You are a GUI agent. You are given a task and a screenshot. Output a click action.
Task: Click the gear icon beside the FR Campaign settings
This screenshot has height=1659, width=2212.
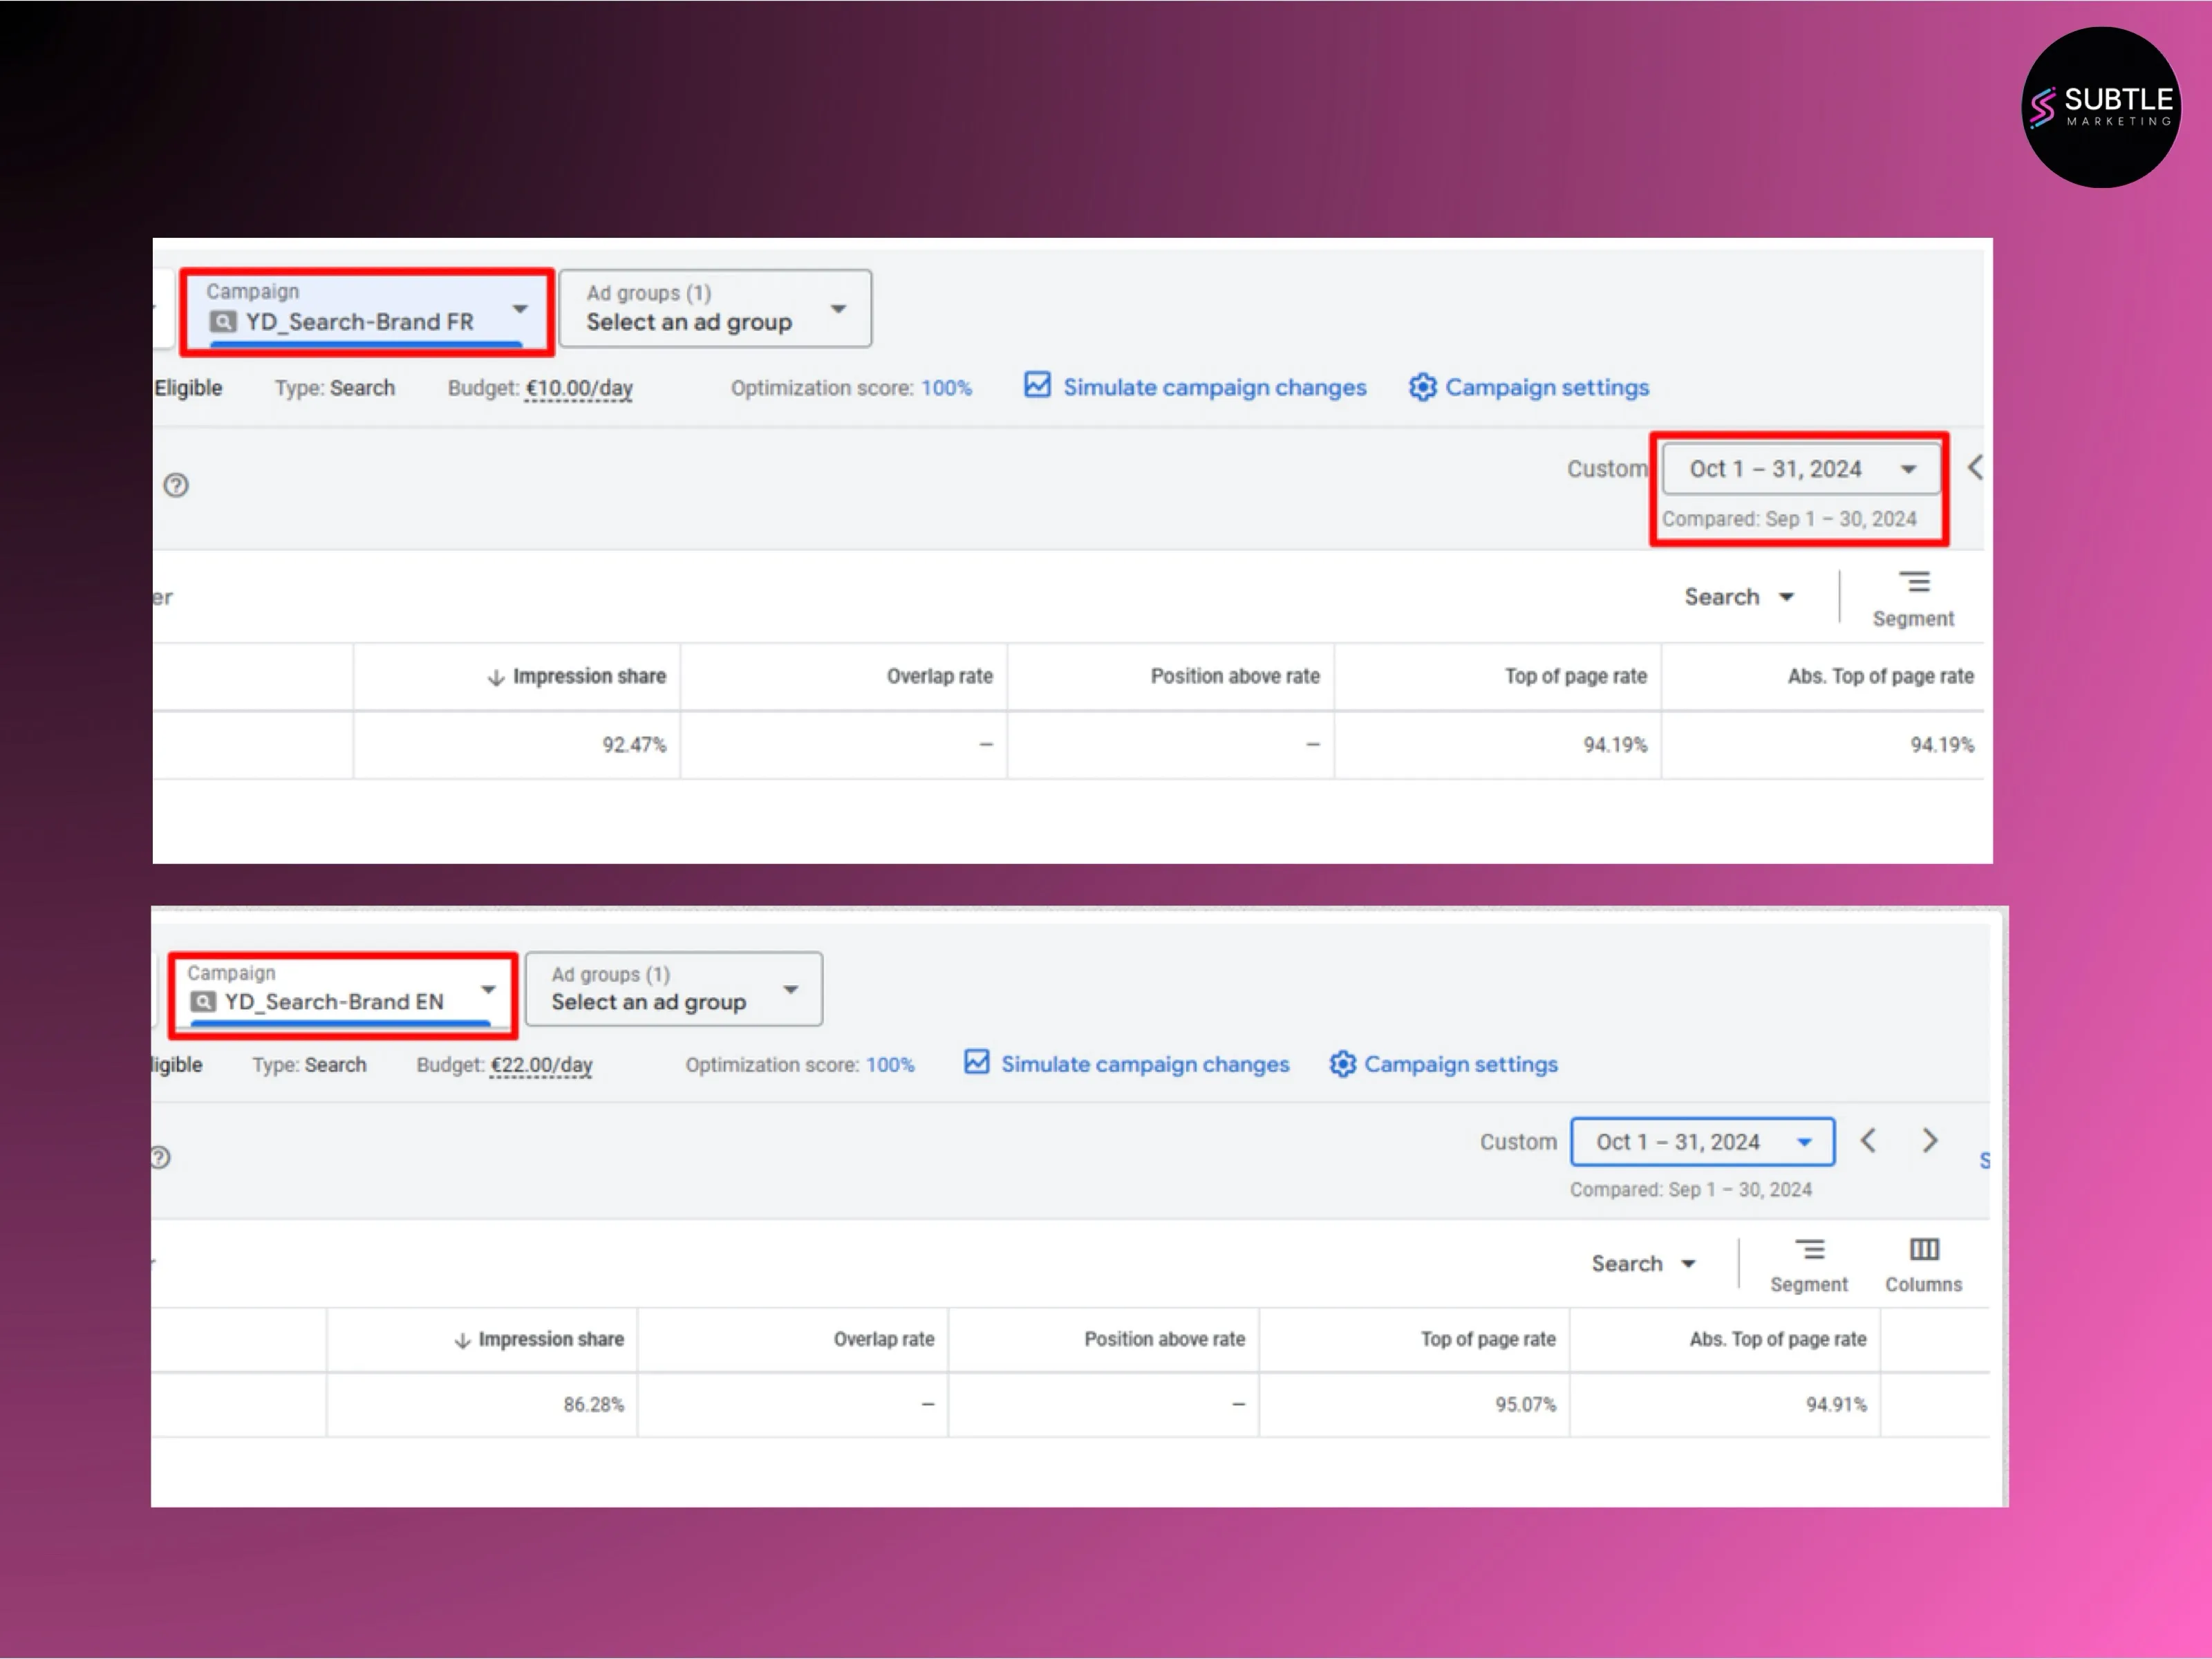(x=1422, y=387)
